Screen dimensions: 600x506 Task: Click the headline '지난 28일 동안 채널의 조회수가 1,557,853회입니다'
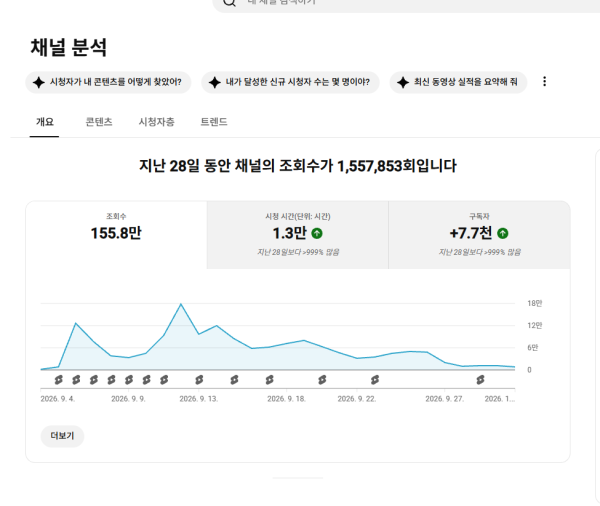coord(298,166)
